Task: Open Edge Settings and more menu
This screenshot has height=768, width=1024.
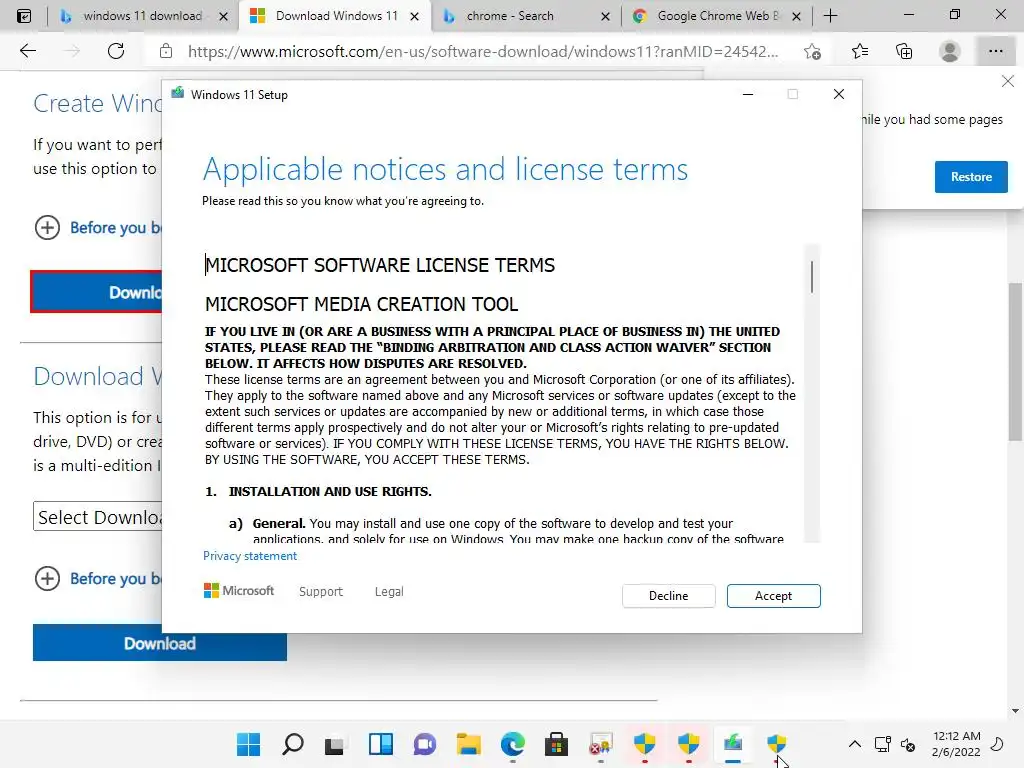Action: 995,51
